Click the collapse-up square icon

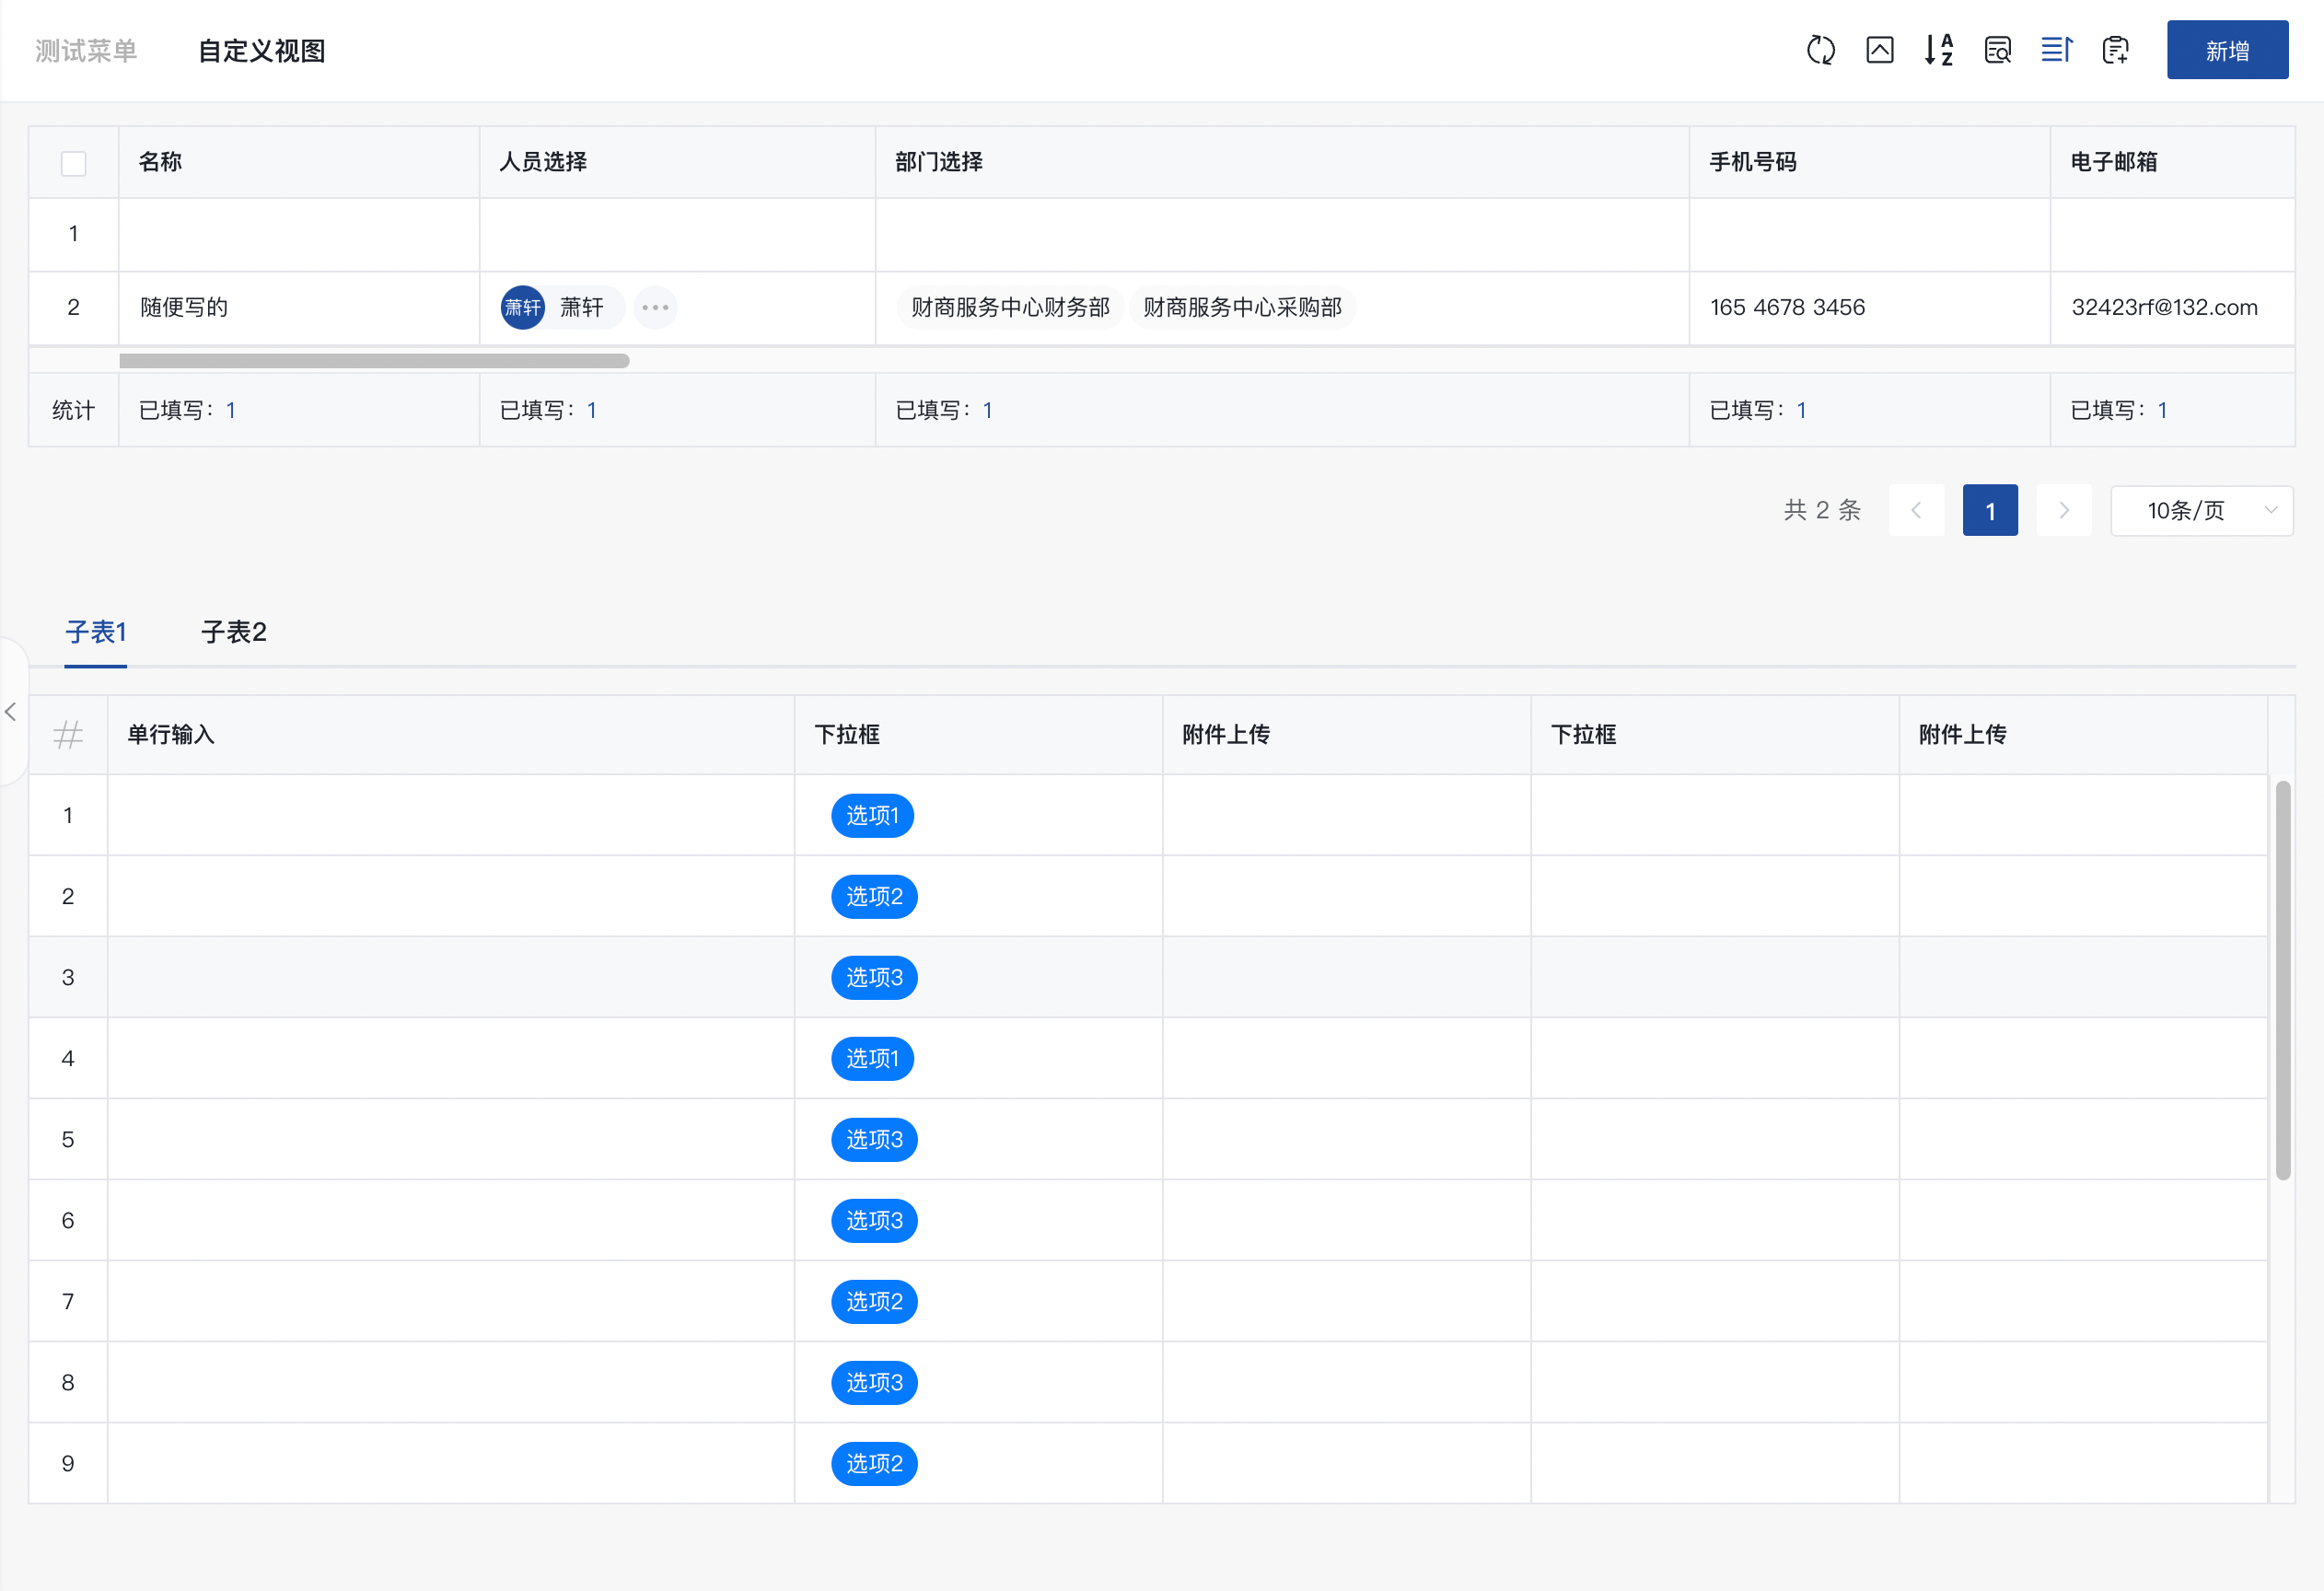point(1879,50)
